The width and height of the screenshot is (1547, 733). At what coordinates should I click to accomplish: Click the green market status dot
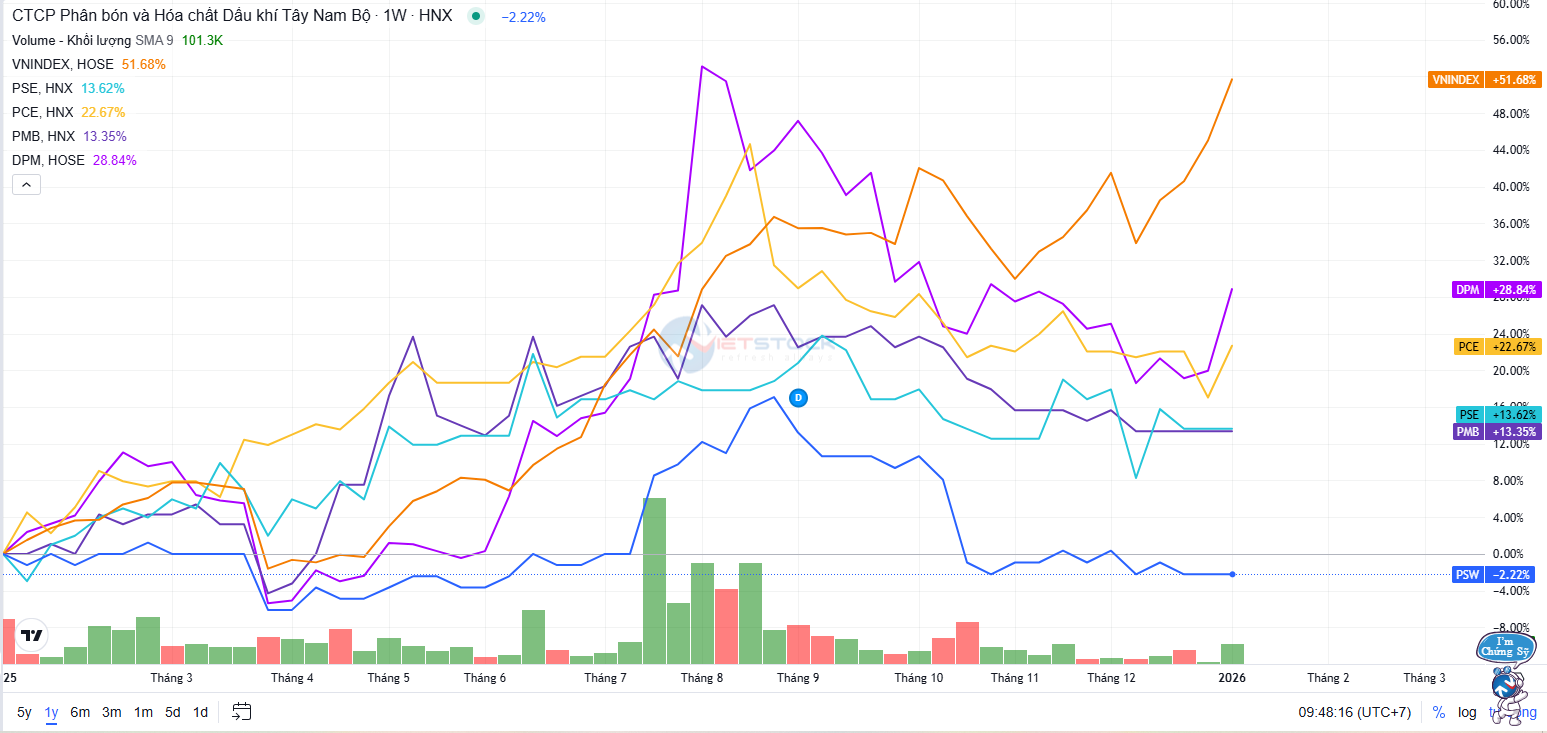pos(475,16)
